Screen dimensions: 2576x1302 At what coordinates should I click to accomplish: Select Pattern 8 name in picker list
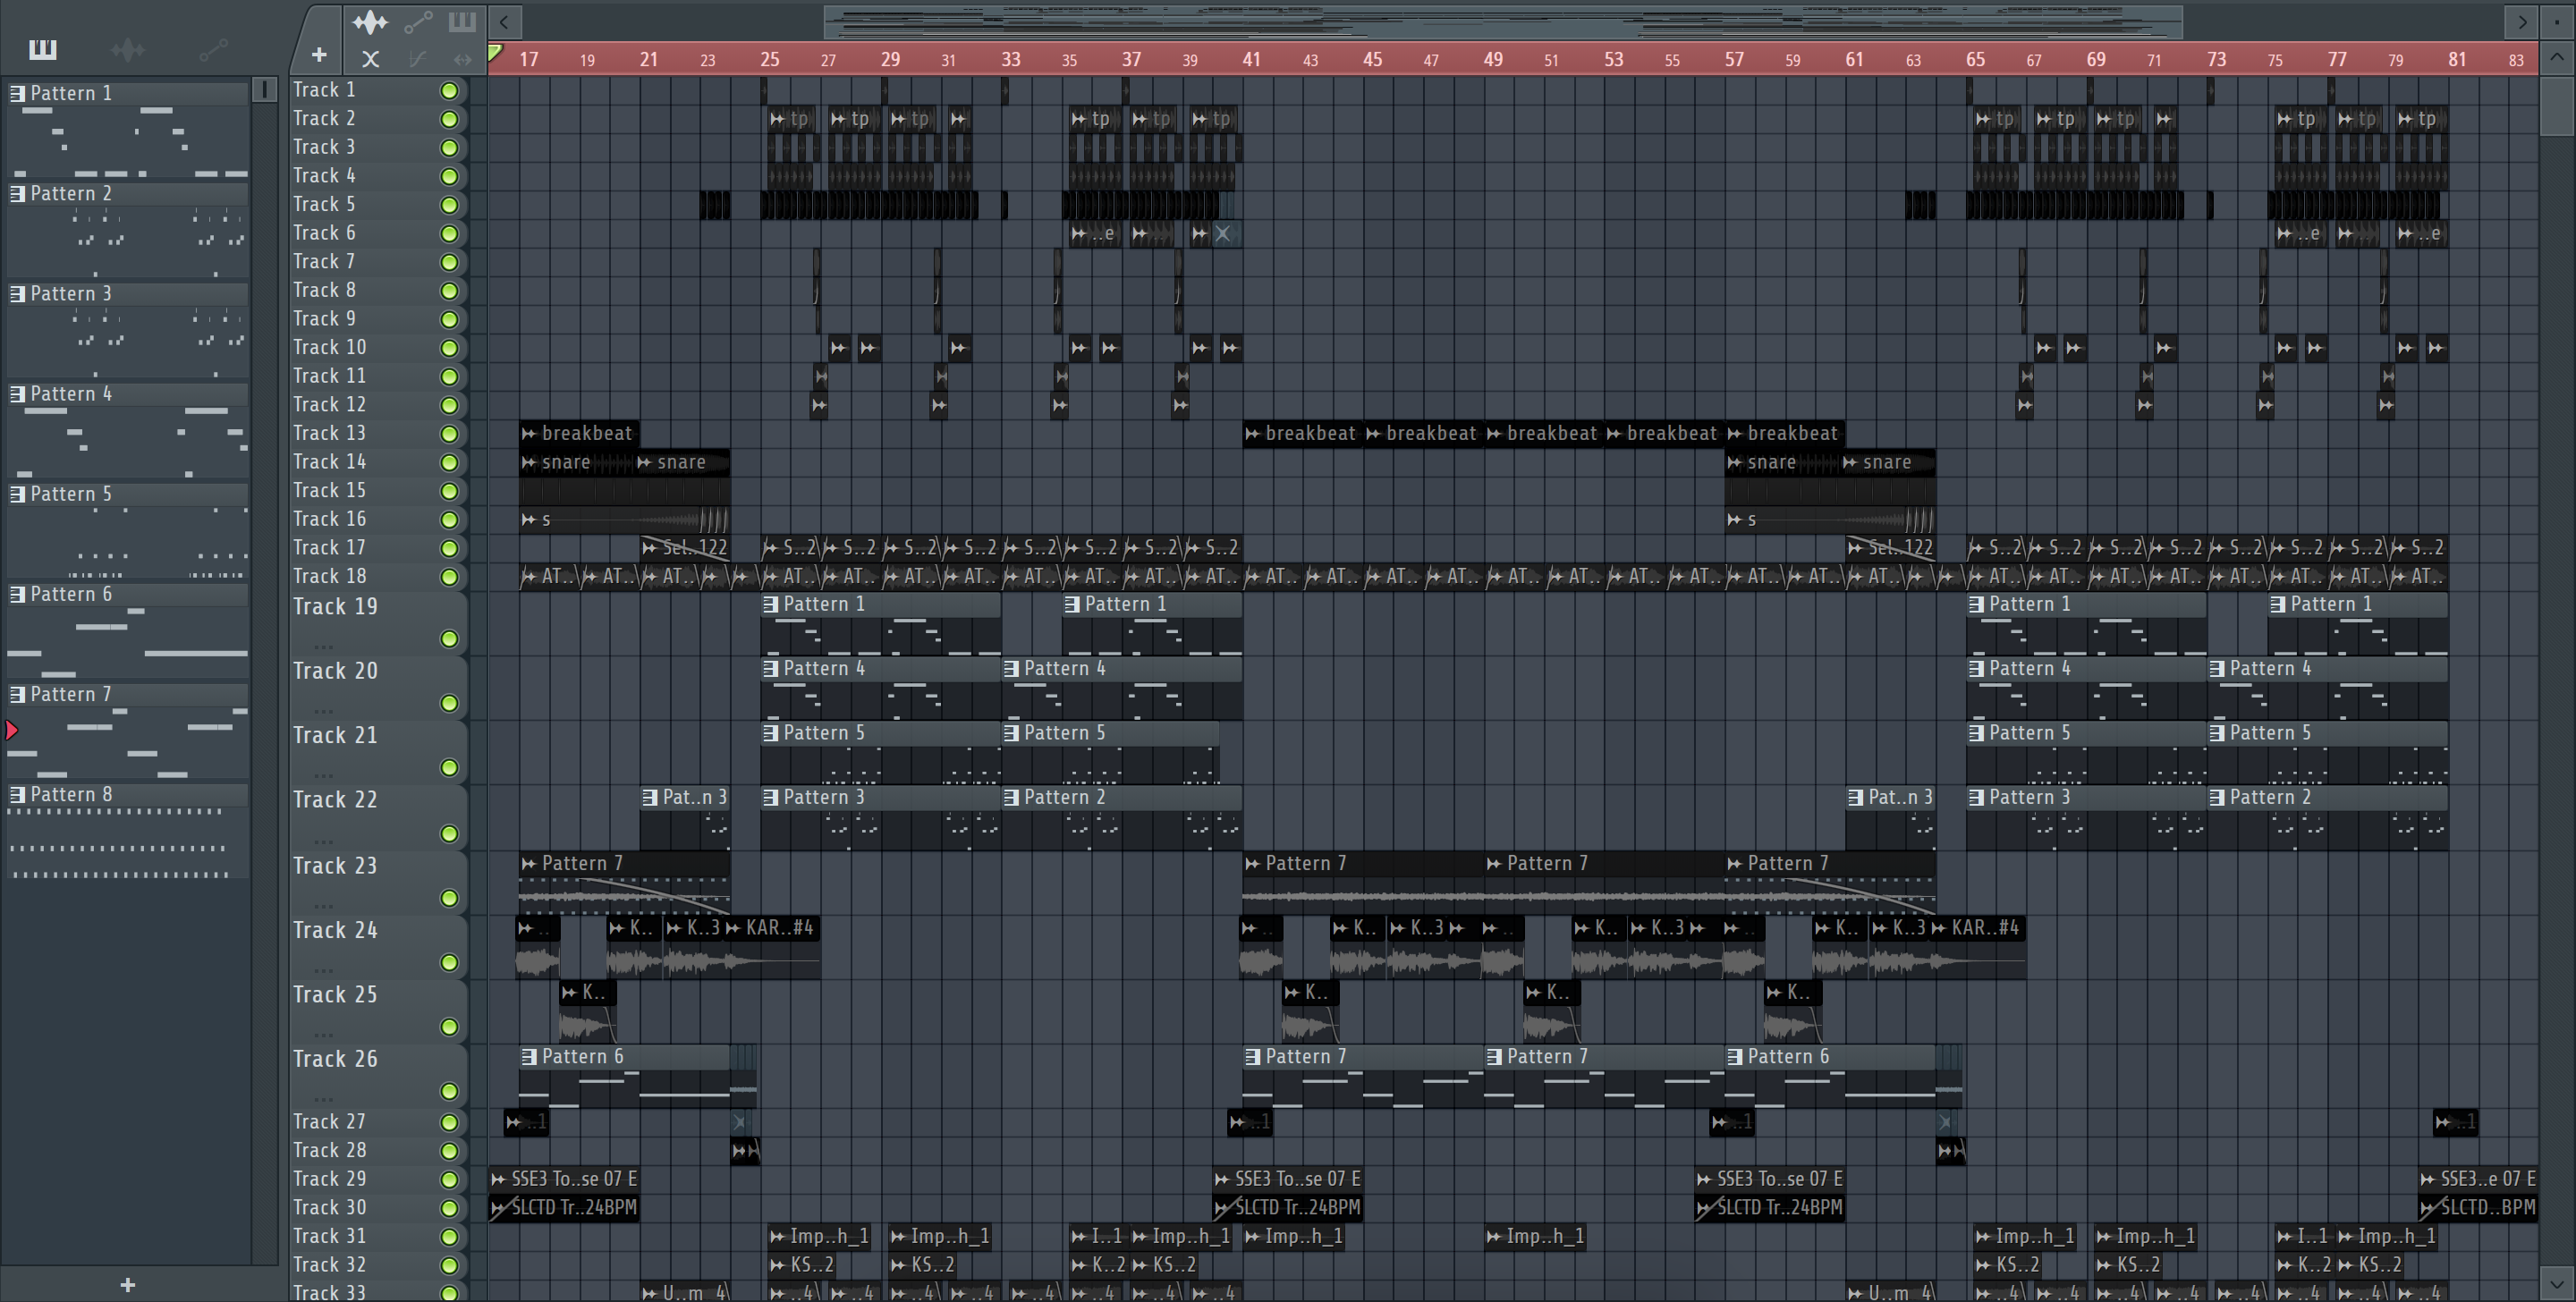click(71, 794)
